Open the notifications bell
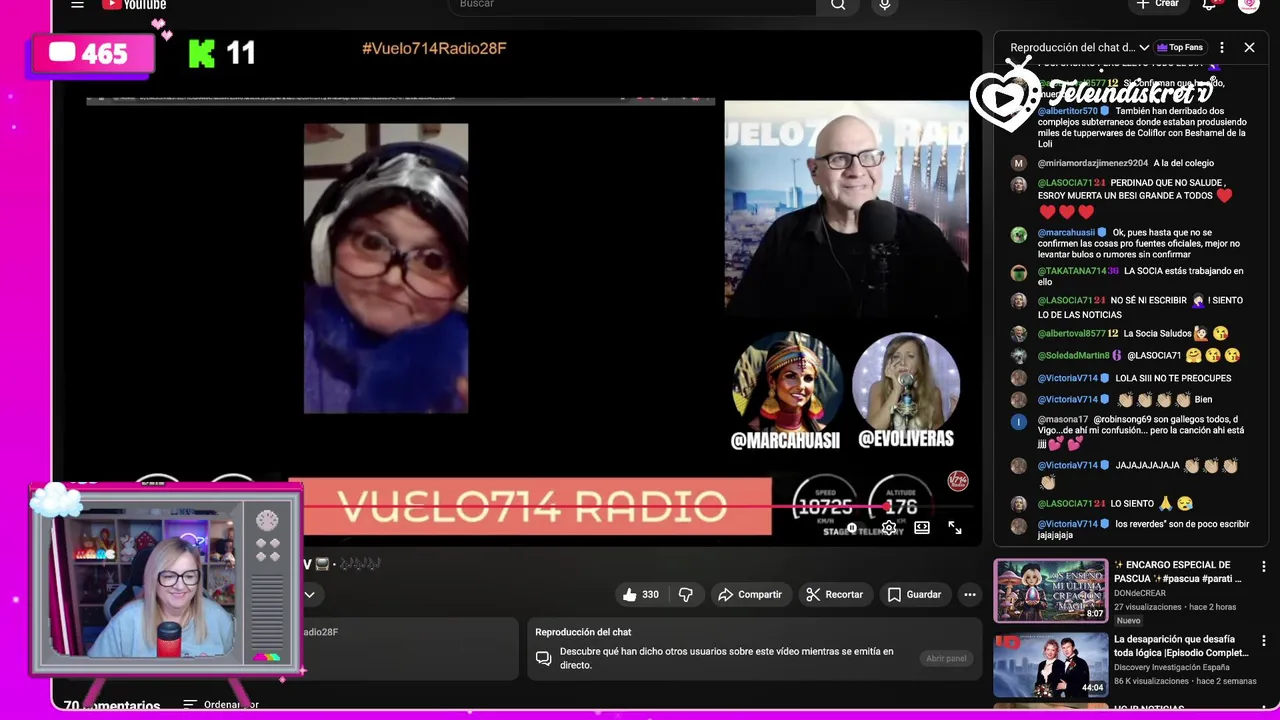The height and width of the screenshot is (720, 1280). [x=1209, y=5]
